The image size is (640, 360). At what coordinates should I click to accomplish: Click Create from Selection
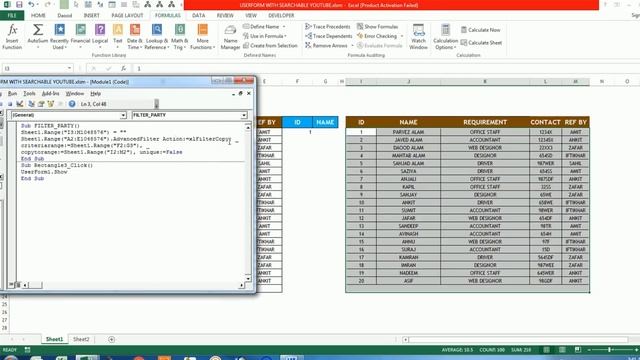click(x=270, y=46)
